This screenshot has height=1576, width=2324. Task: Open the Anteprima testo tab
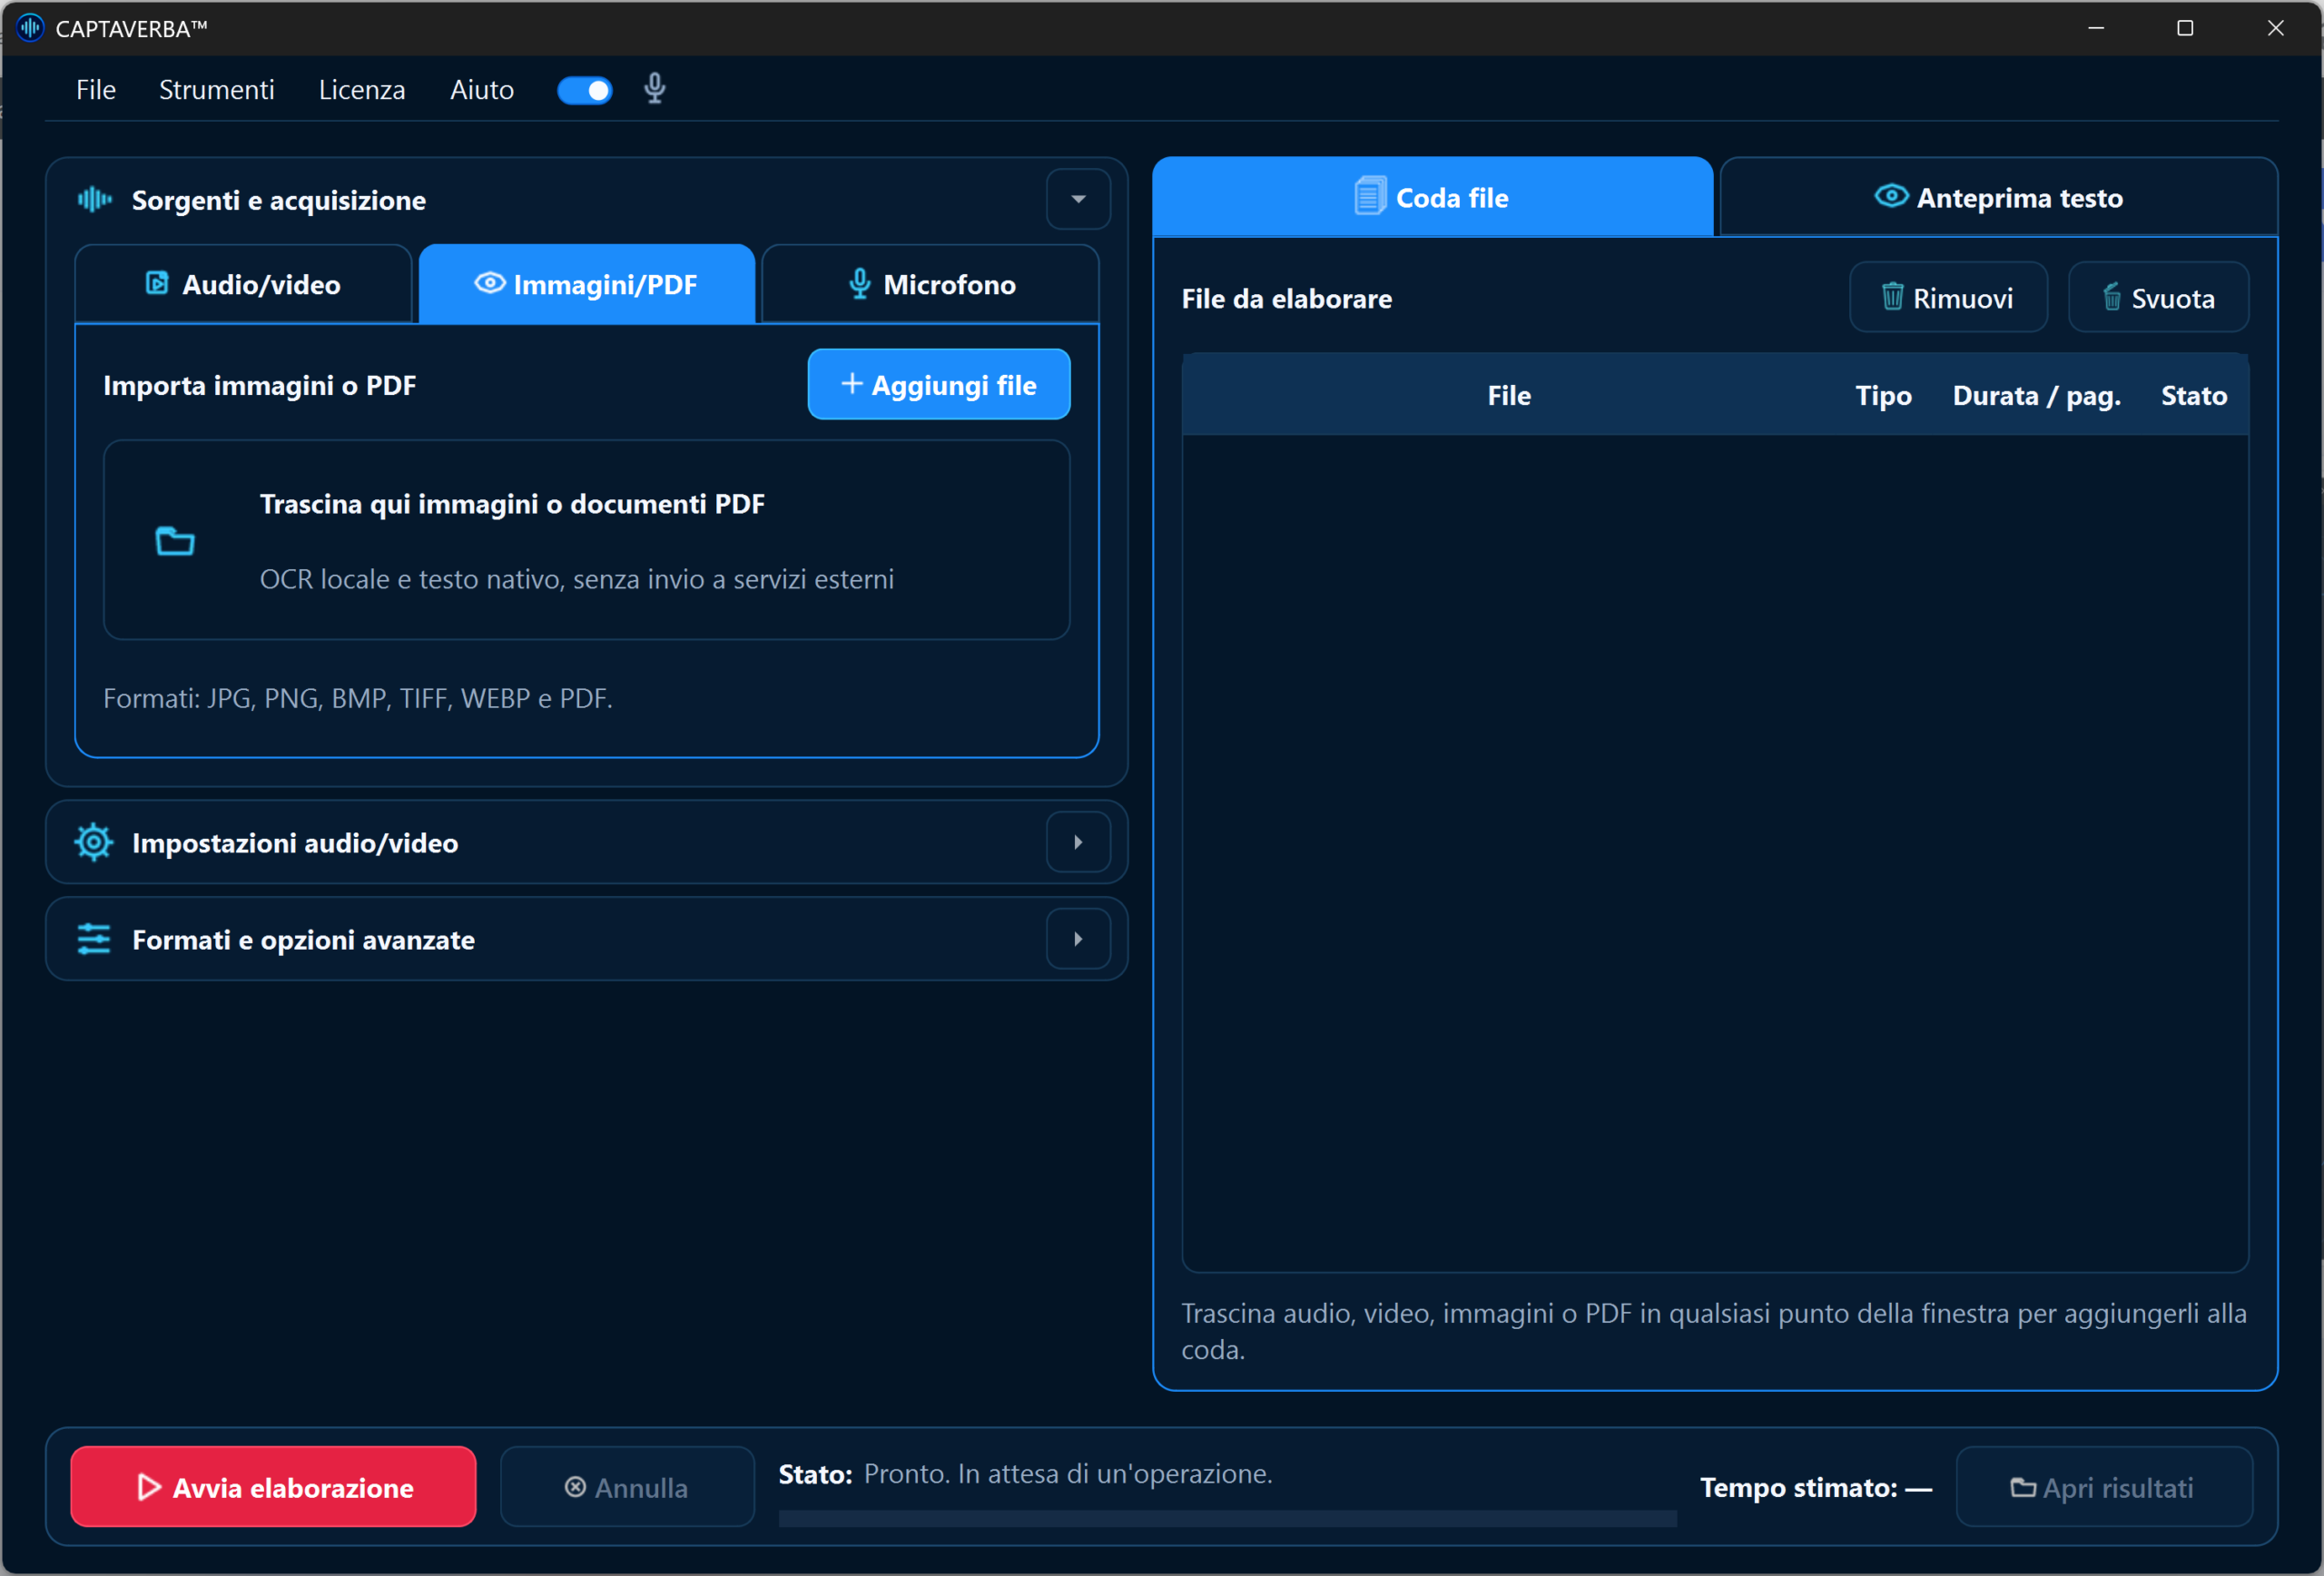(x=1998, y=197)
